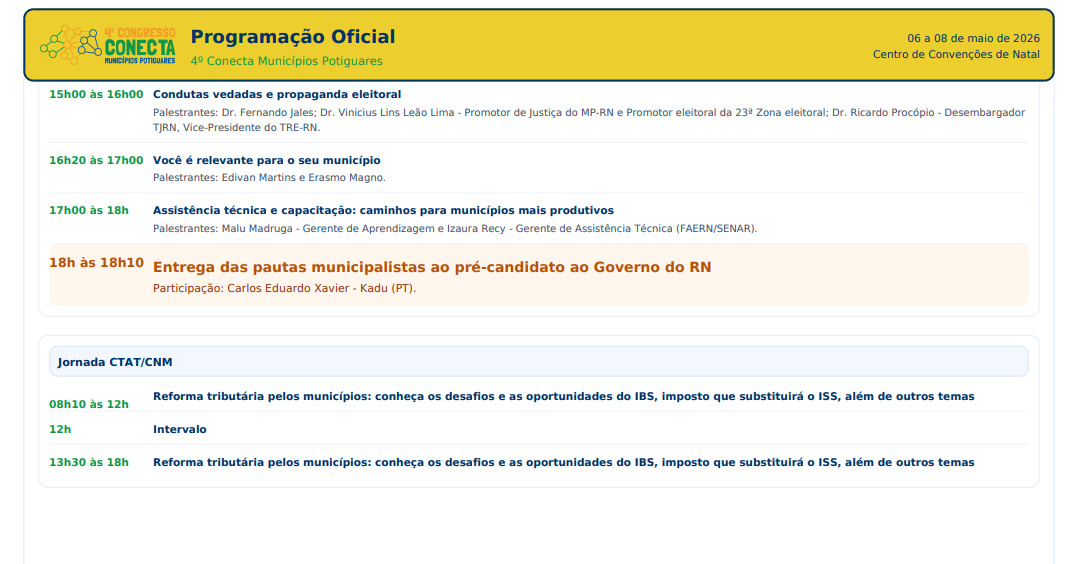Click the time '17h00 às 18h'
This screenshot has height=564, width=1078.
[89, 210]
